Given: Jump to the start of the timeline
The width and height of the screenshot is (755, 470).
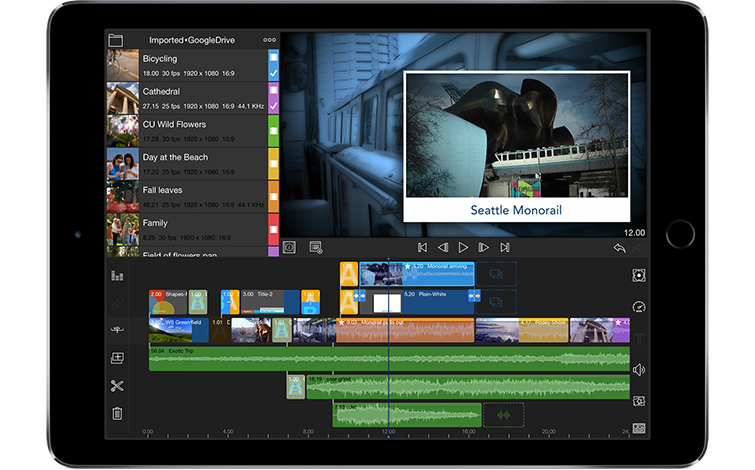Looking at the screenshot, I should (x=422, y=247).
